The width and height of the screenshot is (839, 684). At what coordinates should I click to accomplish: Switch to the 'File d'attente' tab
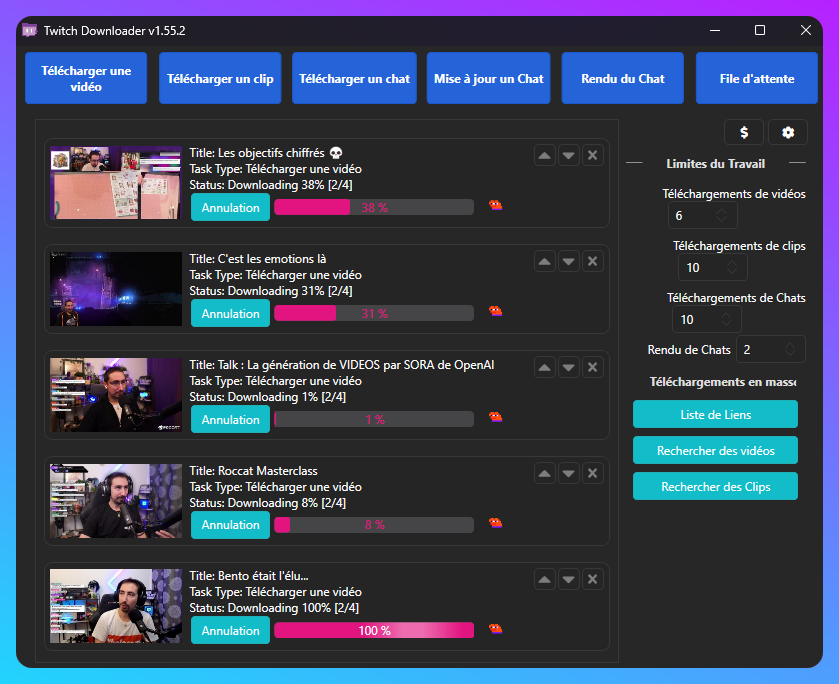tap(756, 77)
